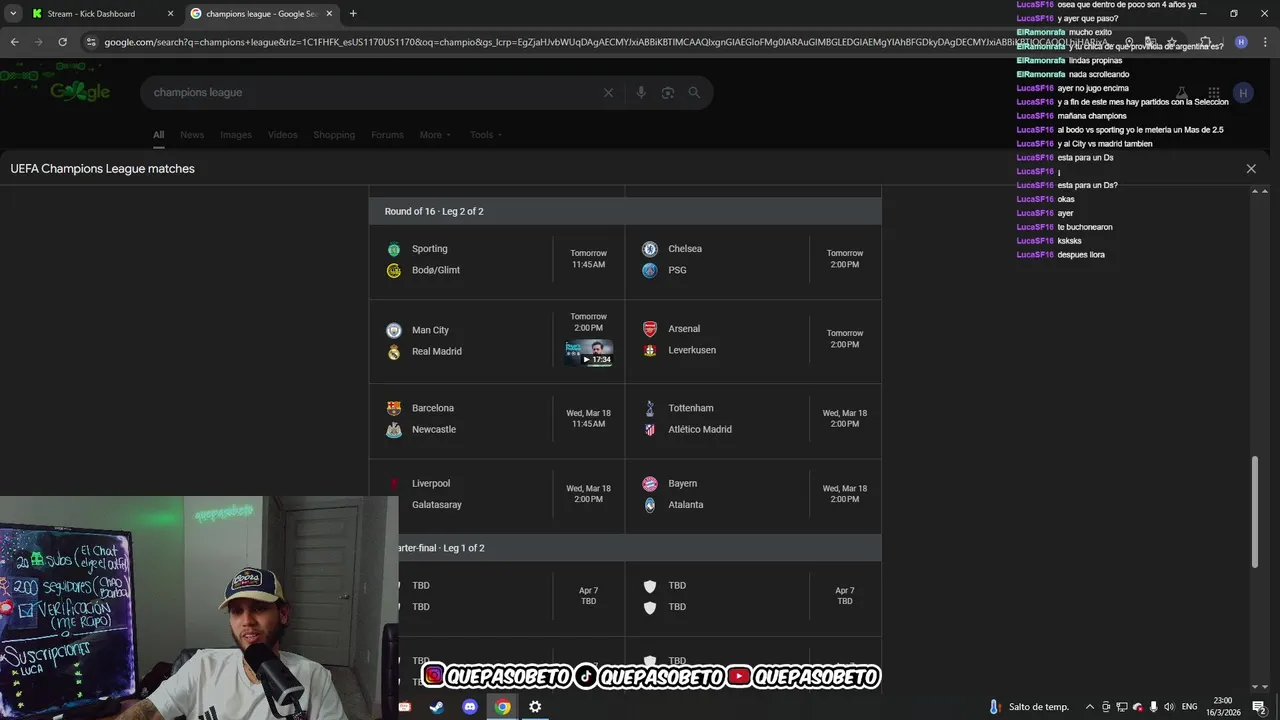Open the H profile avatar in Google
The height and width of the screenshot is (720, 1280).
[1243, 93]
